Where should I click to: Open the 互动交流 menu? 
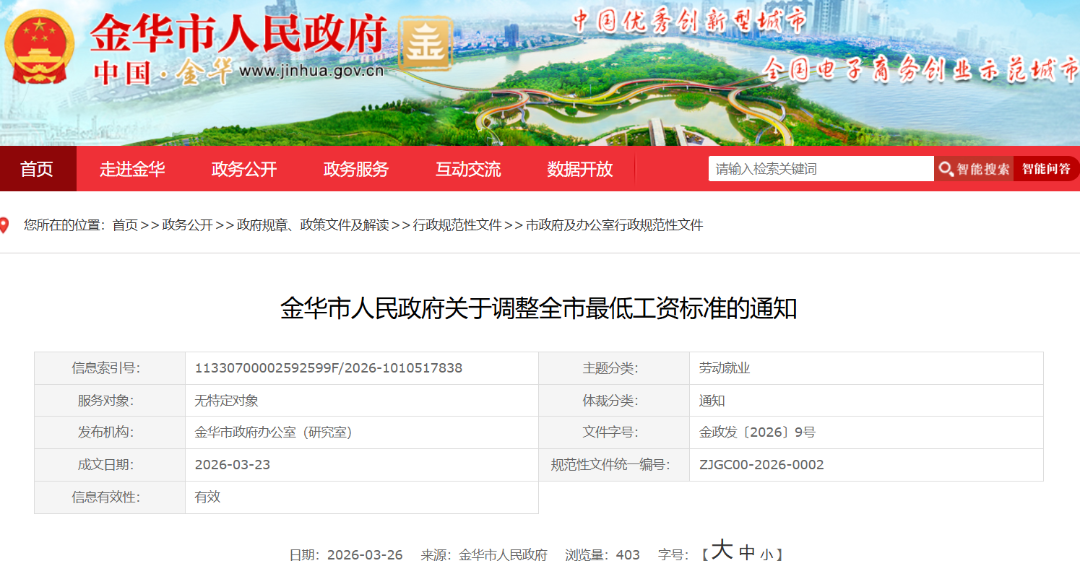(x=468, y=169)
